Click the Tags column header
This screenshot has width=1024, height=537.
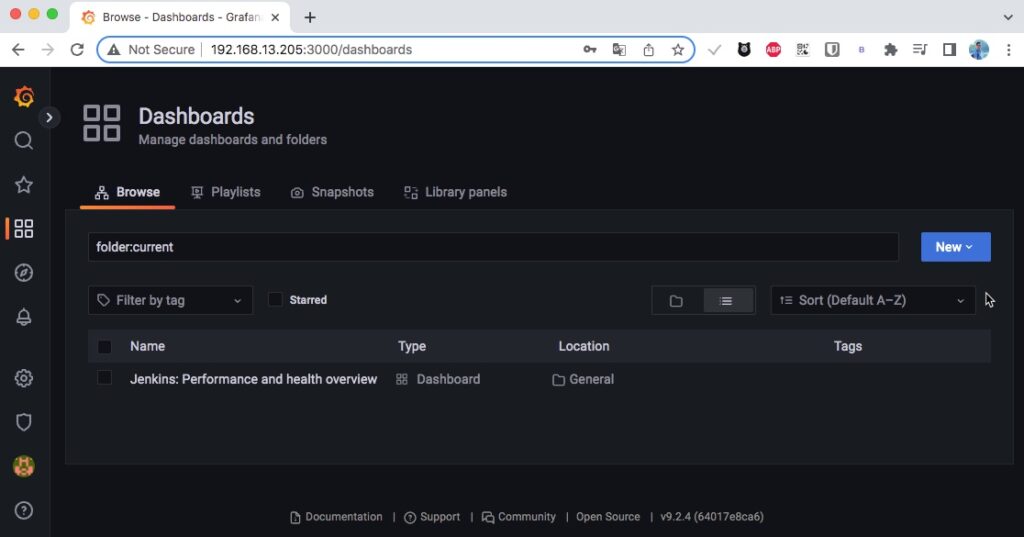848,346
